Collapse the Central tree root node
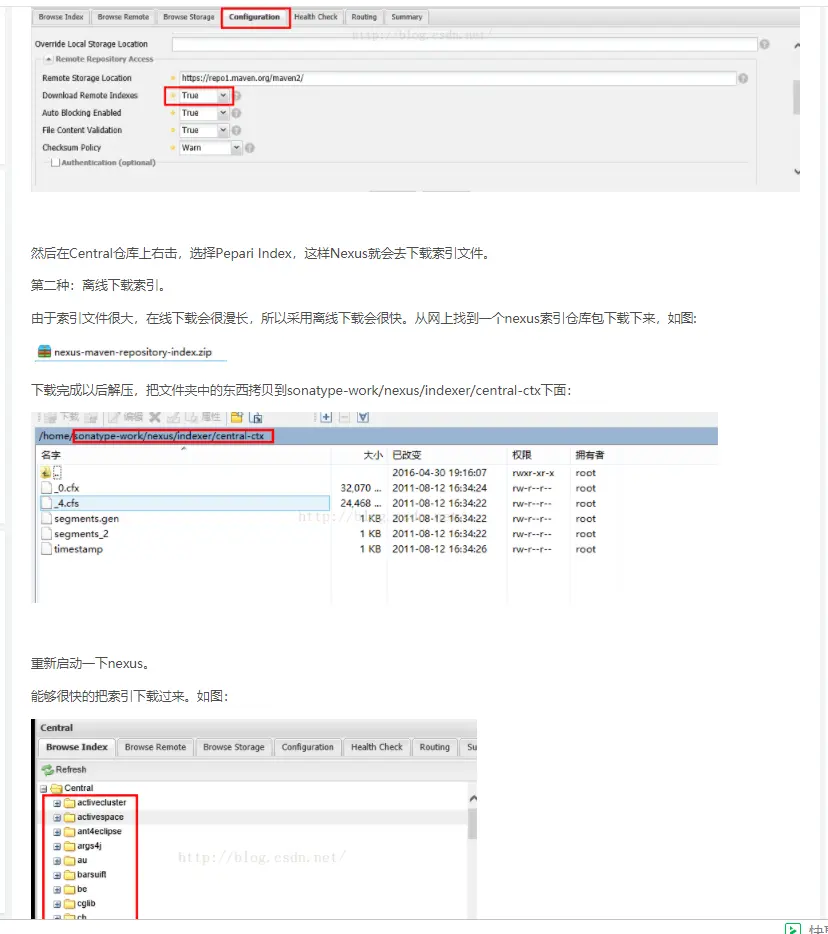828x934 pixels. [43, 789]
